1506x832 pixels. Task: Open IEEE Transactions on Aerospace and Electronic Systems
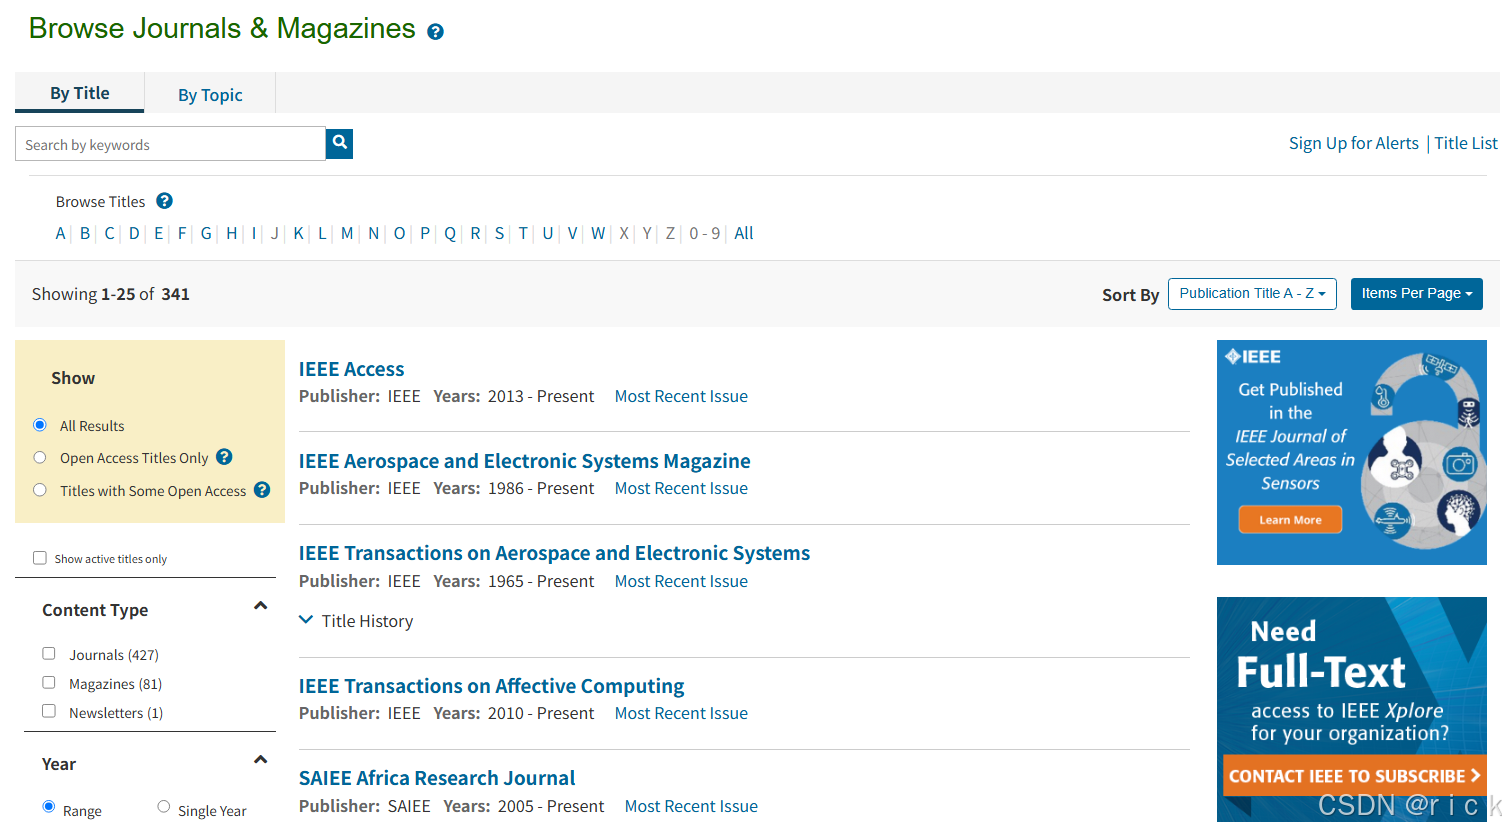[554, 553]
